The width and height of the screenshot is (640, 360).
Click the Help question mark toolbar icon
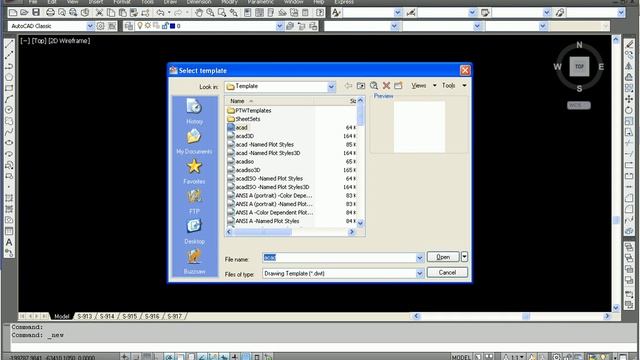pyautogui.click(x=320, y=13)
